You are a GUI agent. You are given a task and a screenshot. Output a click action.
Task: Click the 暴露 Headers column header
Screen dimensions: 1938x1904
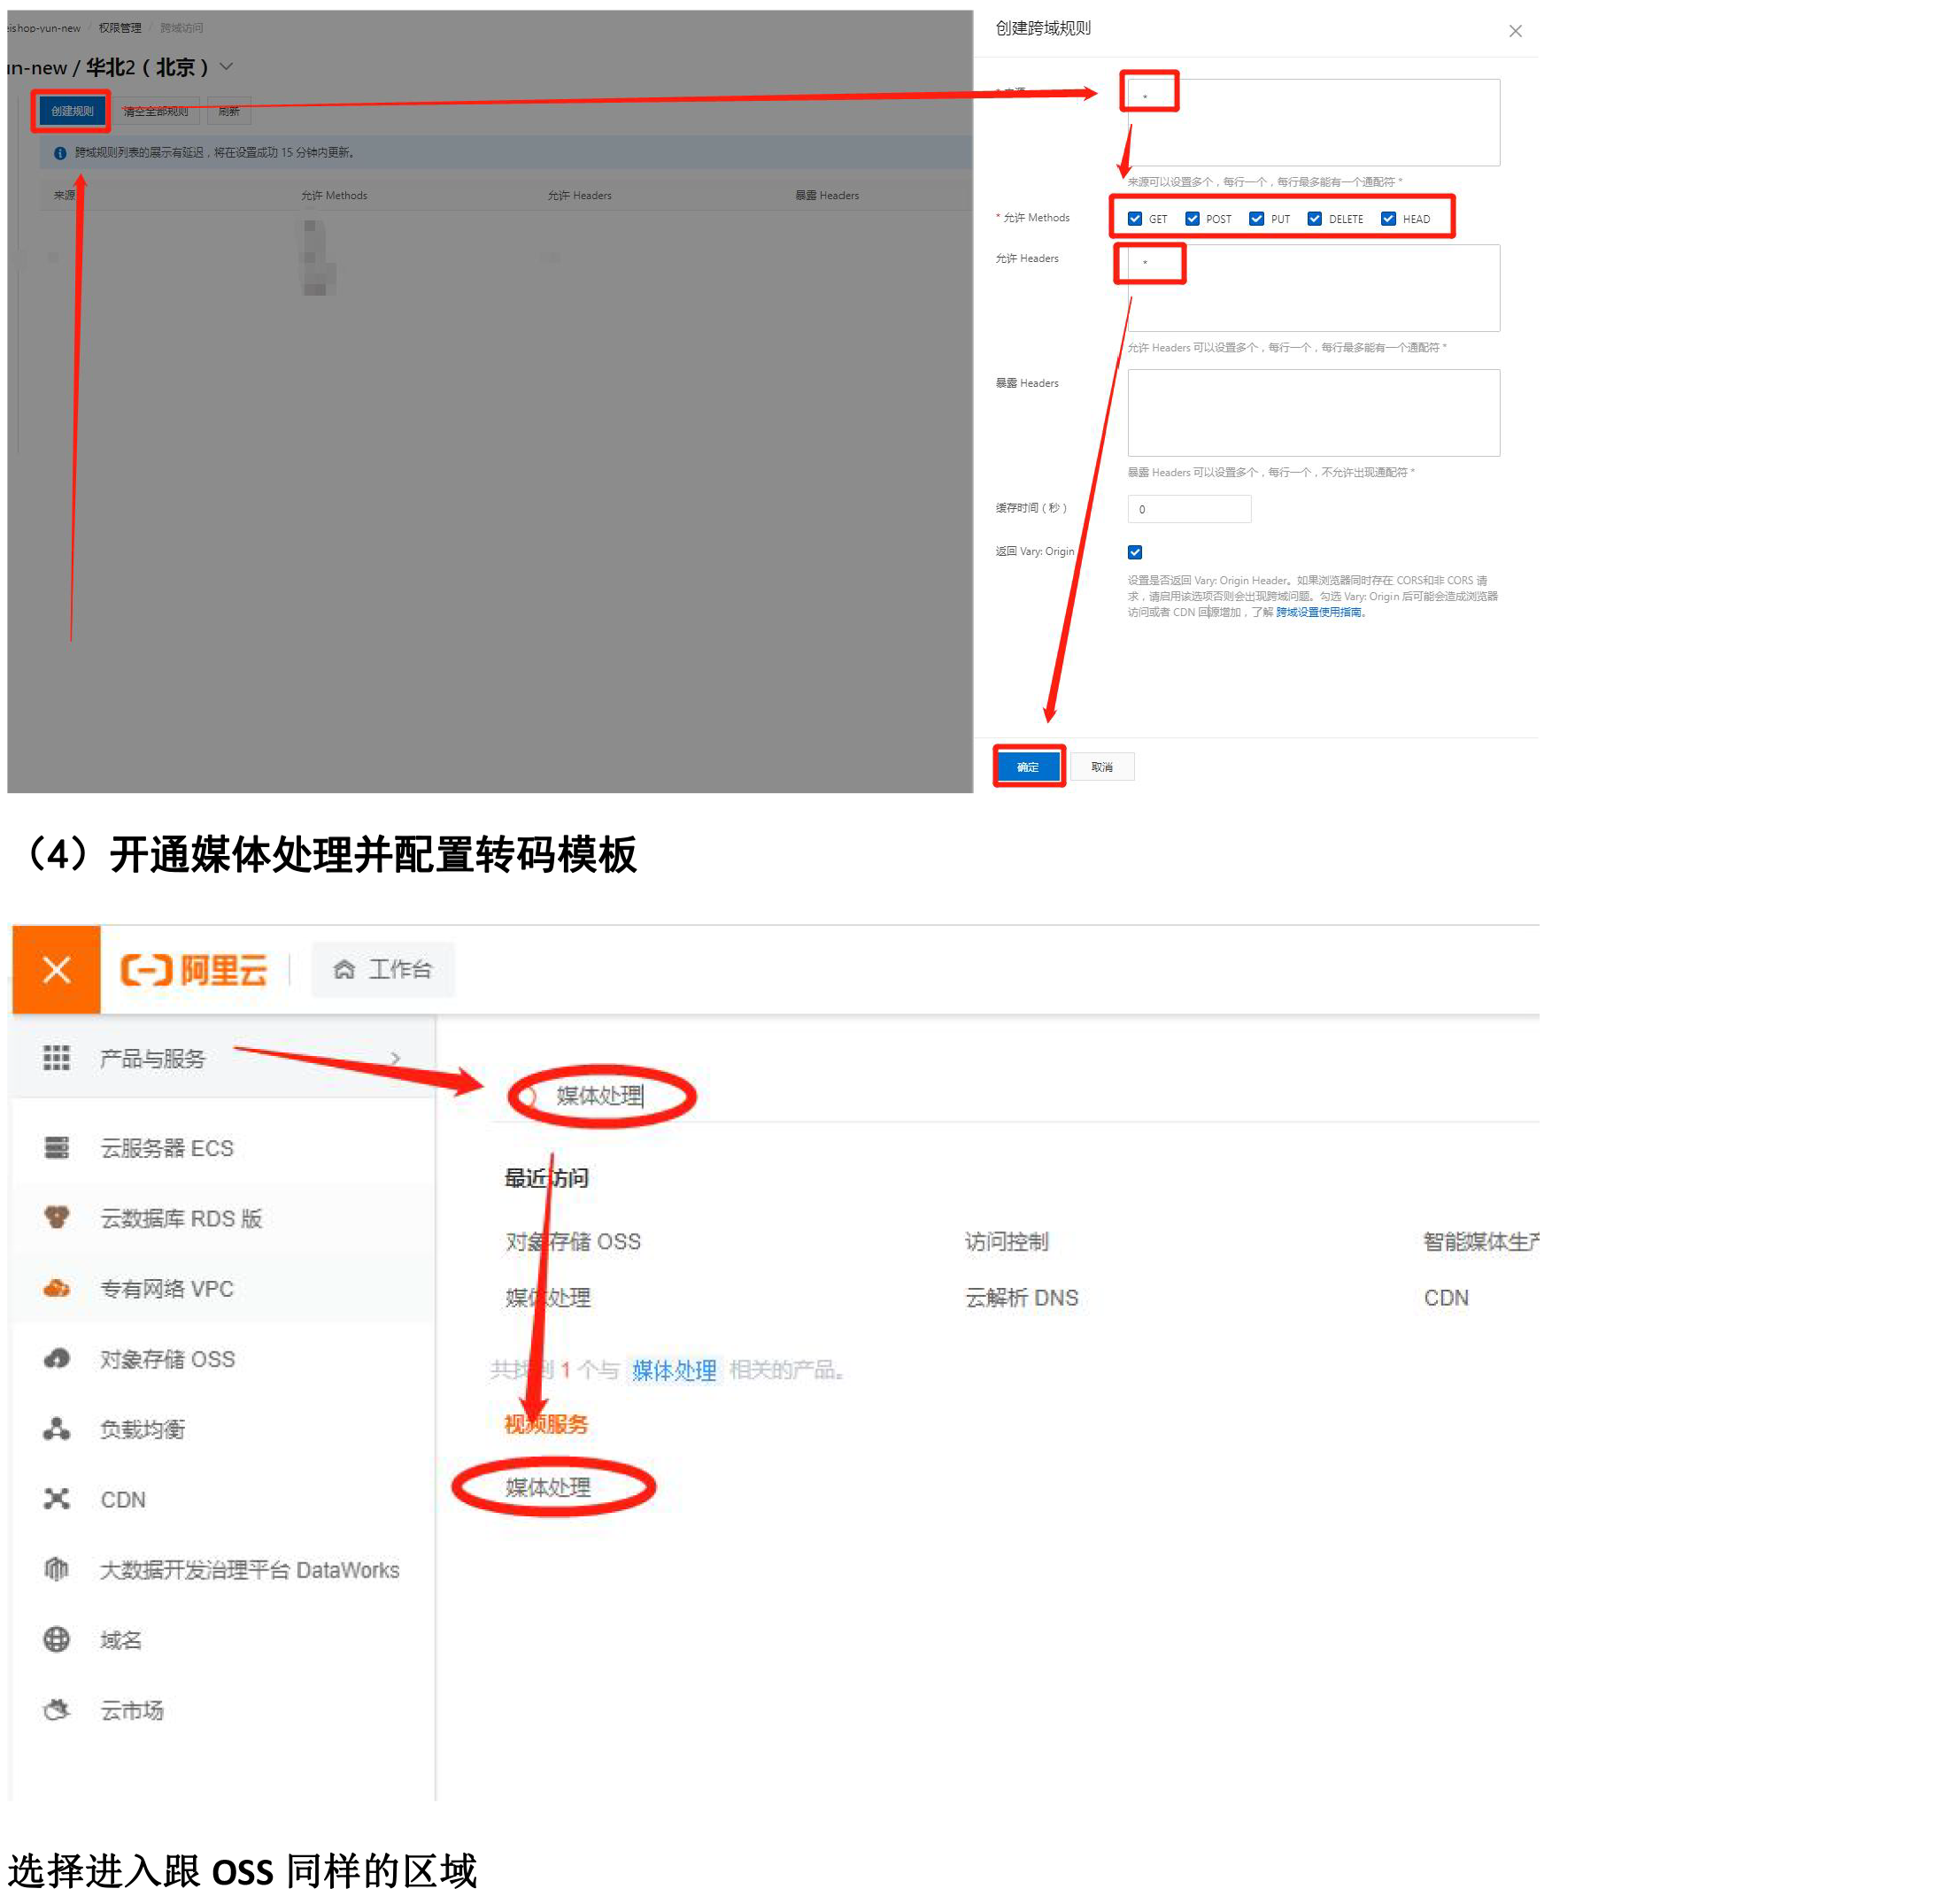(827, 195)
